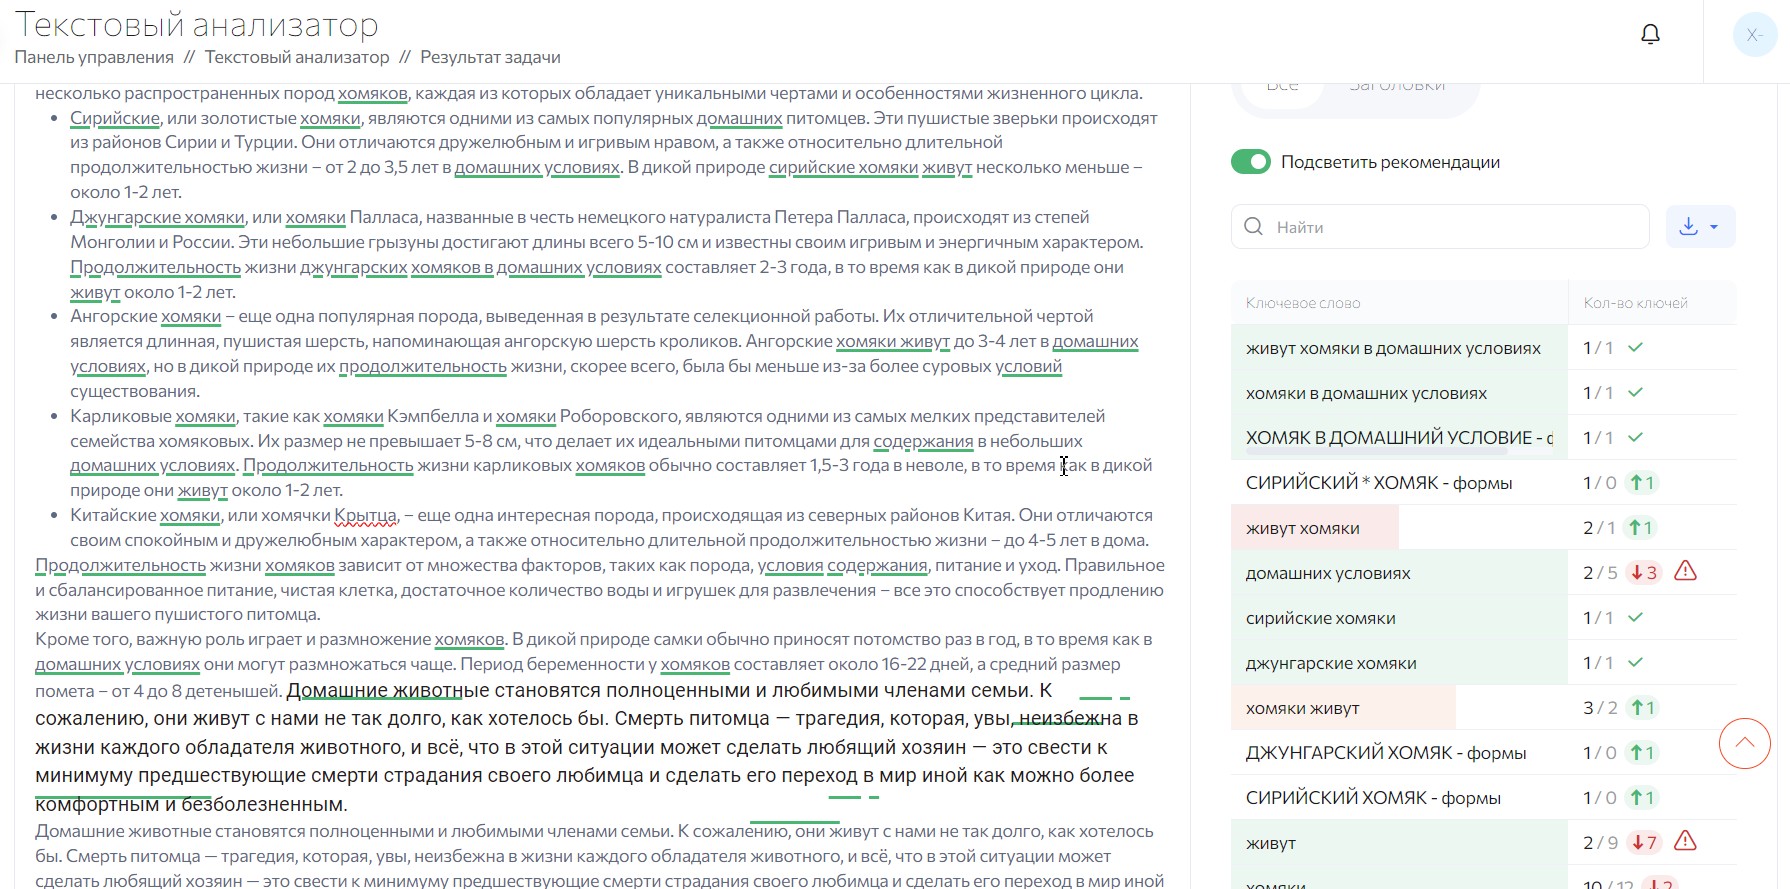Expand the export dropdown caret
The image size is (1790, 889).
(x=1714, y=227)
